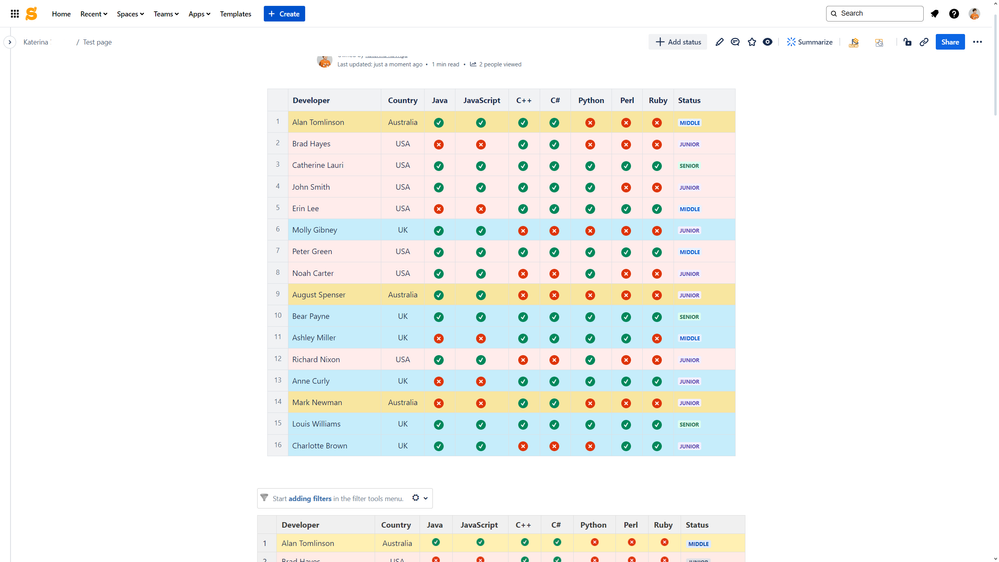The image size is (999, 562).
Task: Click Brad Hayes' JavaScript cross mark
Action: (481, 145)
